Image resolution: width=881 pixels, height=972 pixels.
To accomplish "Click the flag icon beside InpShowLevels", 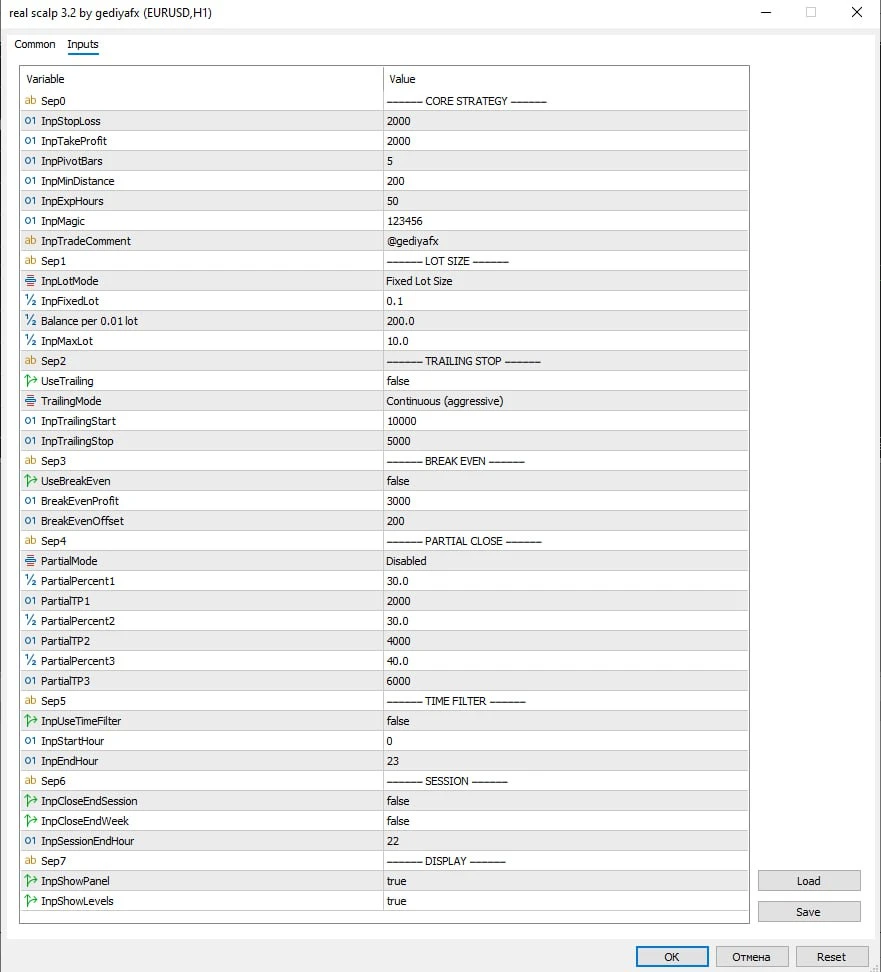I will (x=30, y=901).
